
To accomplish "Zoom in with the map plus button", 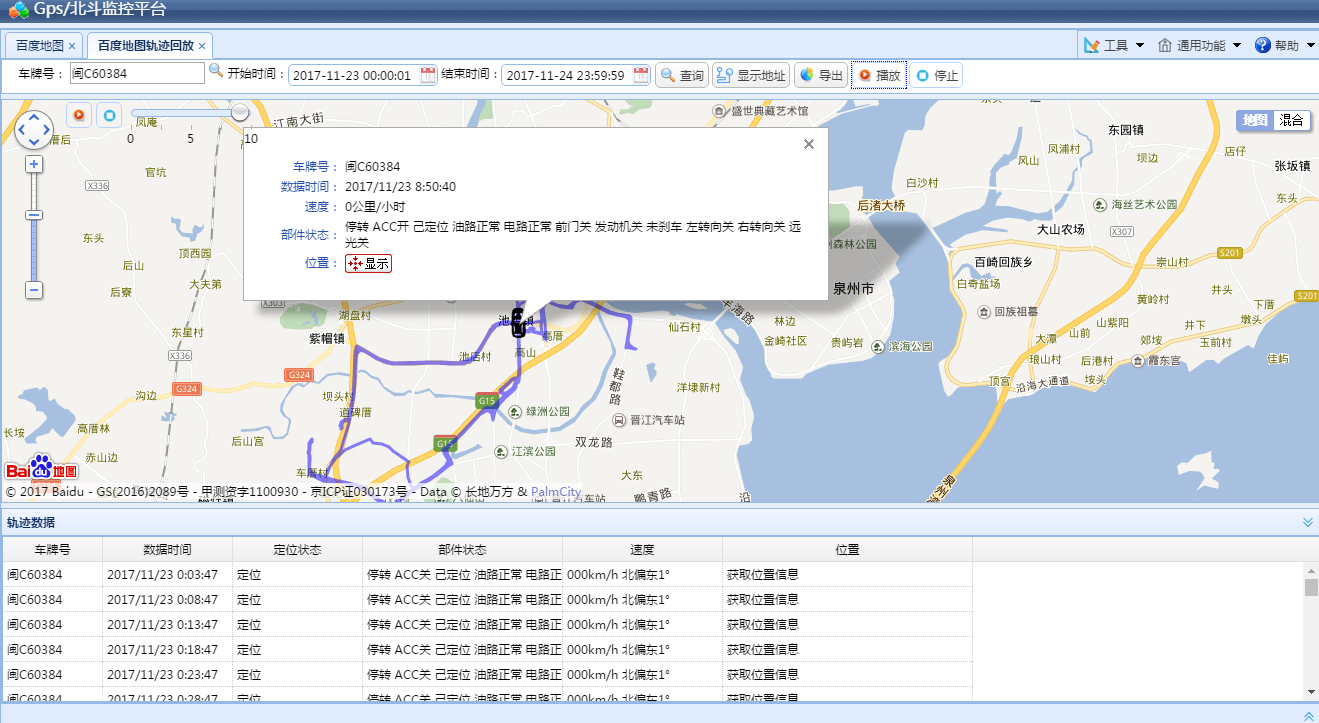I will click(34, 163).
